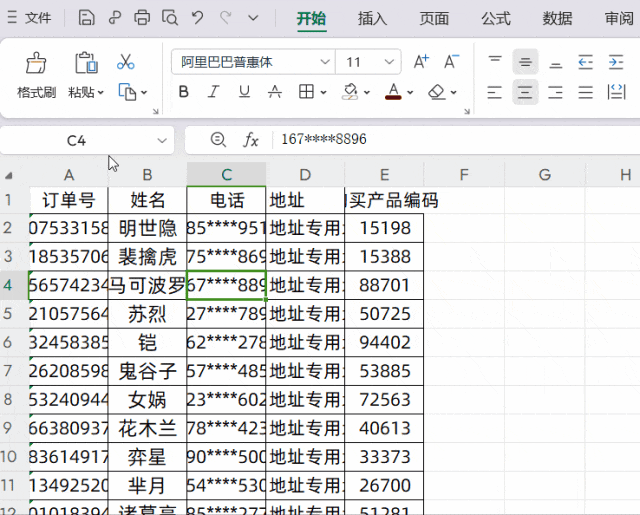Click the Borders icon
The width and height of the screenshot is (640, 515).
pyautogui.click(x=306, y=92)
